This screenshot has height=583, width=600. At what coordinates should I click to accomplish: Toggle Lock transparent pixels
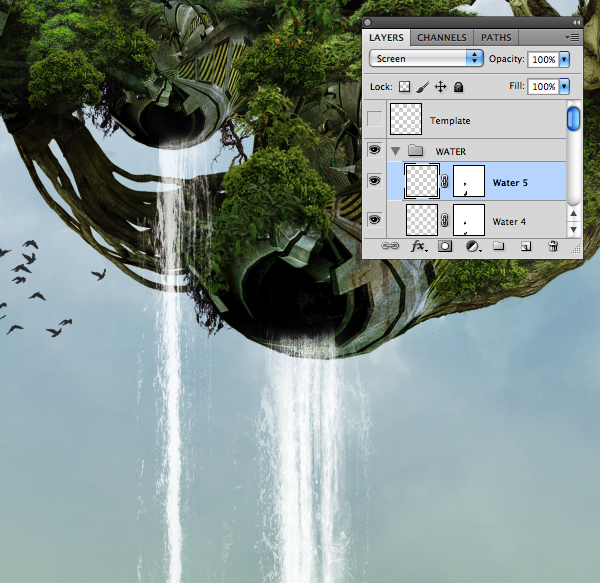tap(404, 87)
